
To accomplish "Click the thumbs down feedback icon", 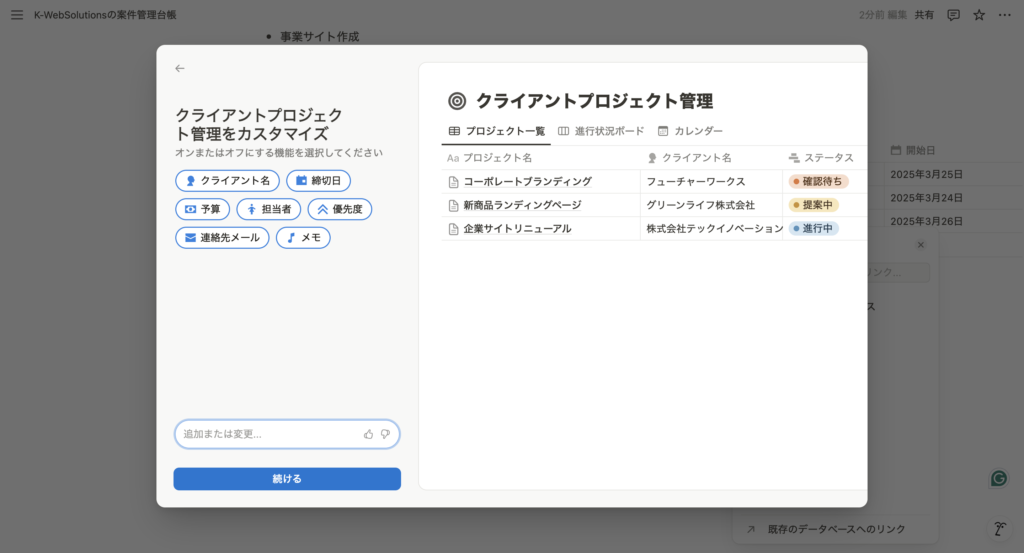I will tap(385, 434).
